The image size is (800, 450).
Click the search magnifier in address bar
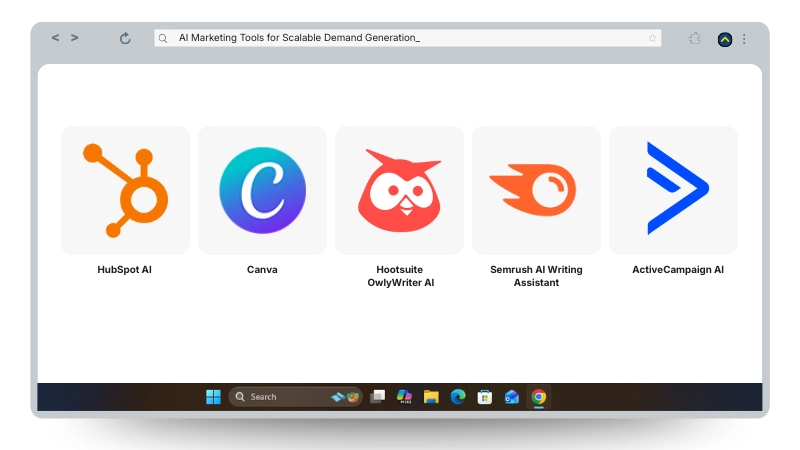(x=163, y=38)
